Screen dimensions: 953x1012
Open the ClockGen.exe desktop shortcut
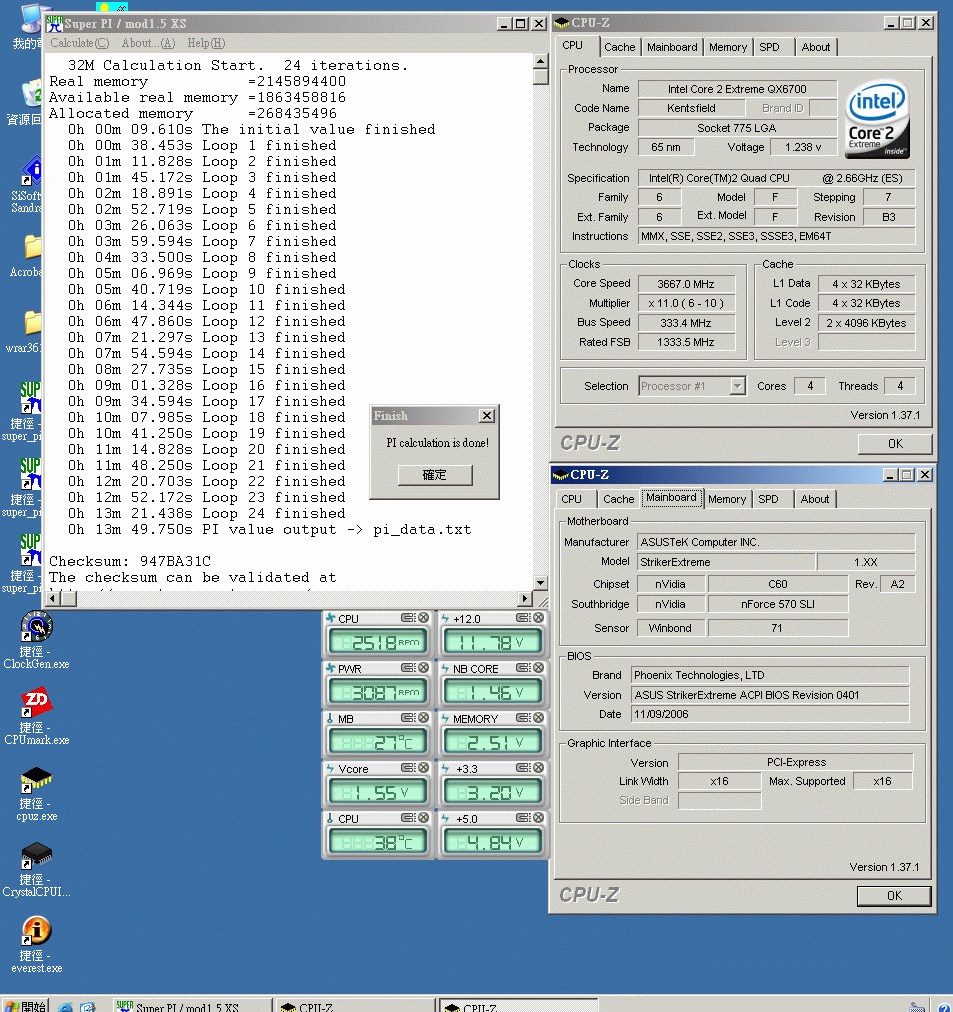(x=37, y=639)
